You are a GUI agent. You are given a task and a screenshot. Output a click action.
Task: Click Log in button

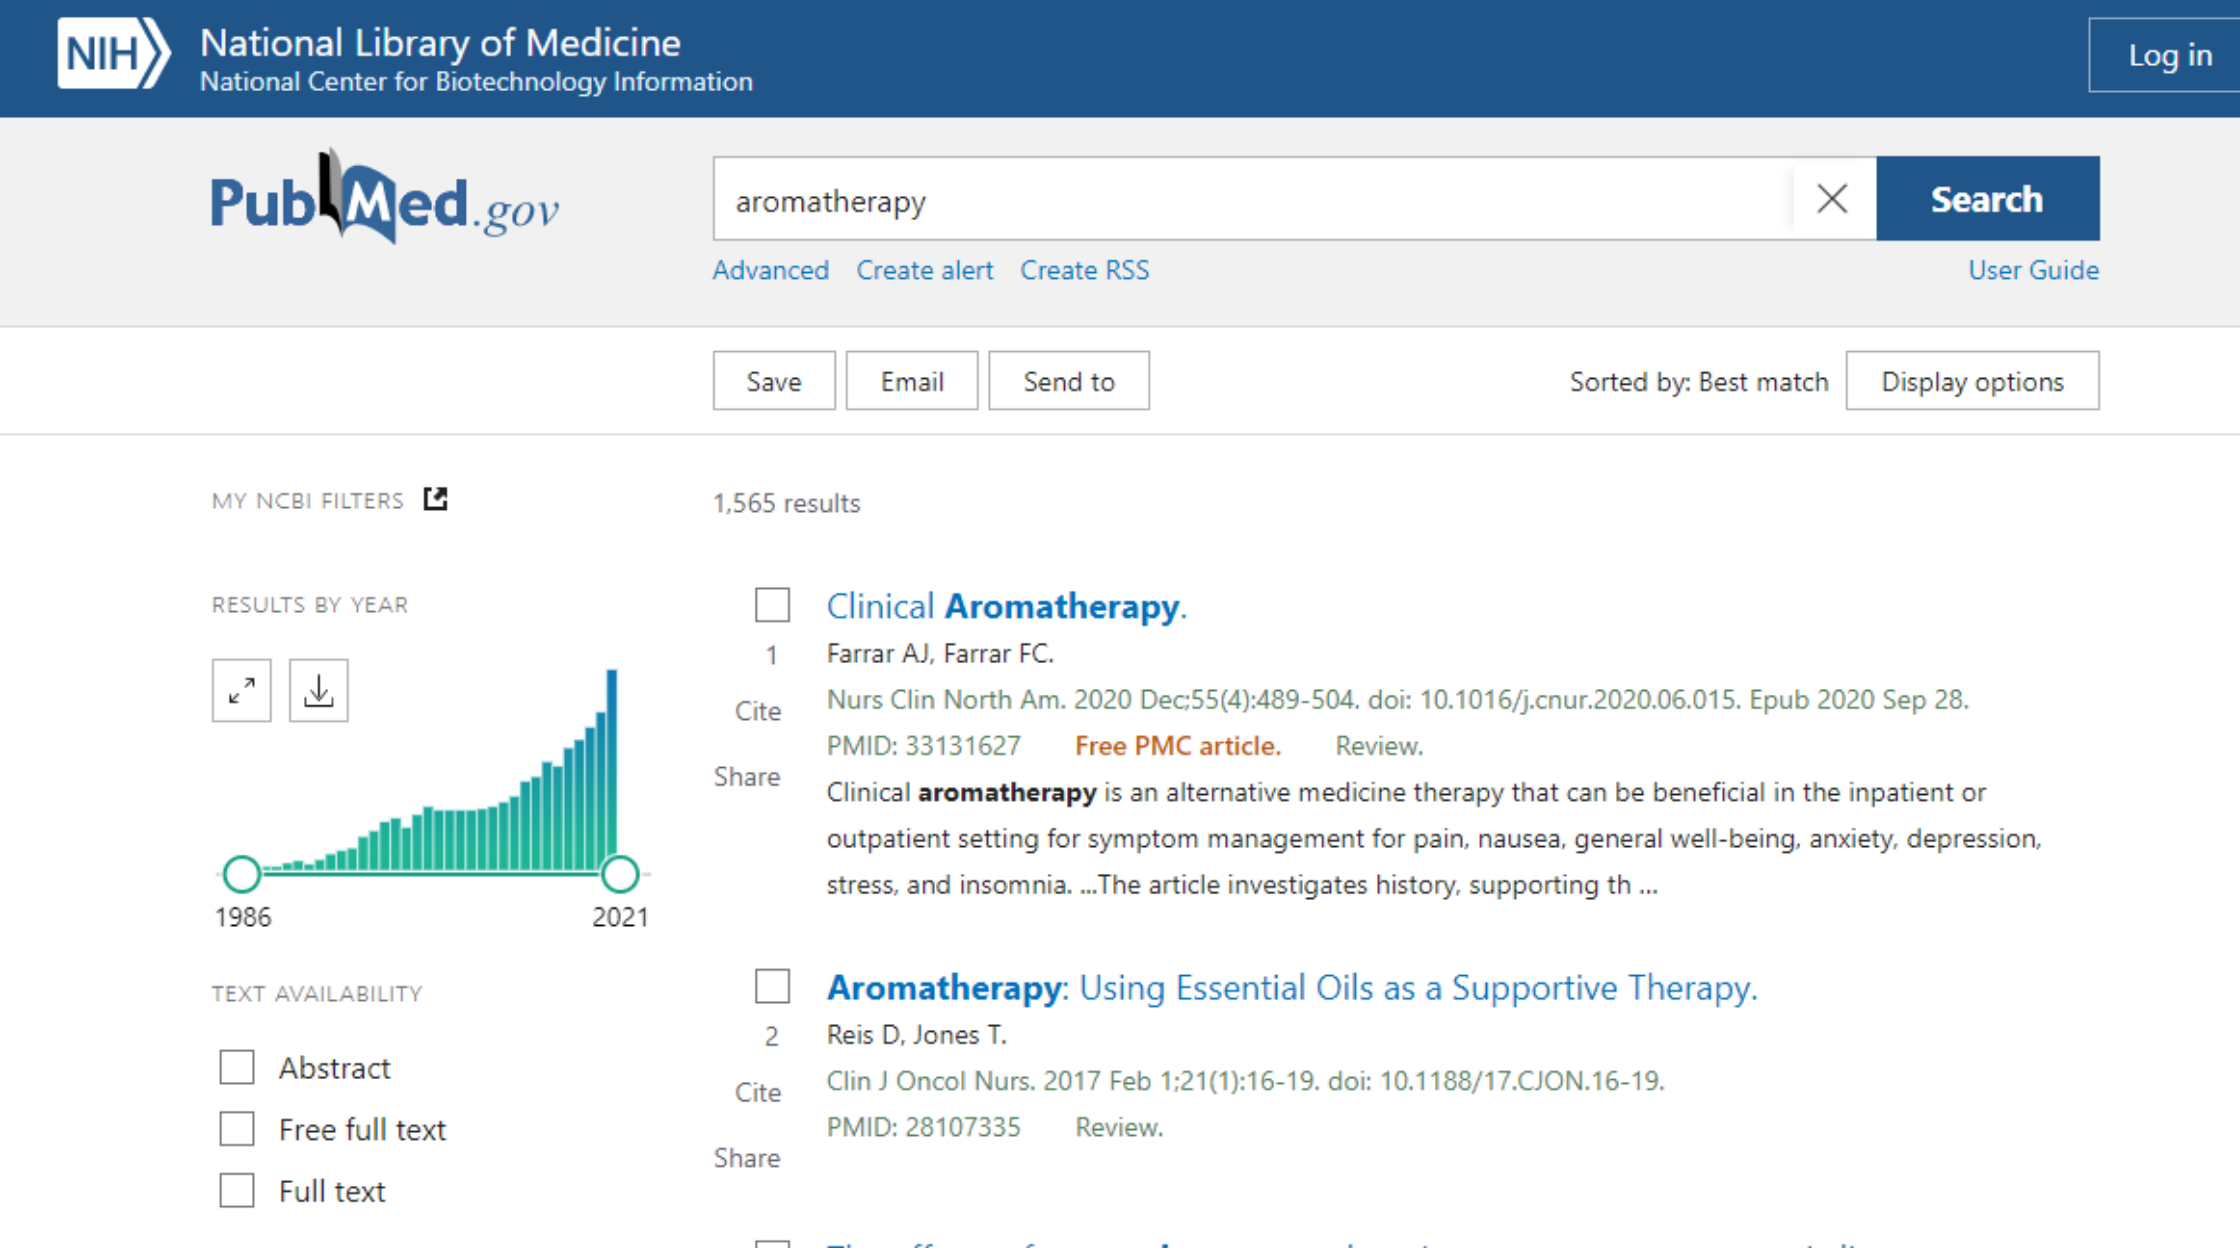(2168, 55)
